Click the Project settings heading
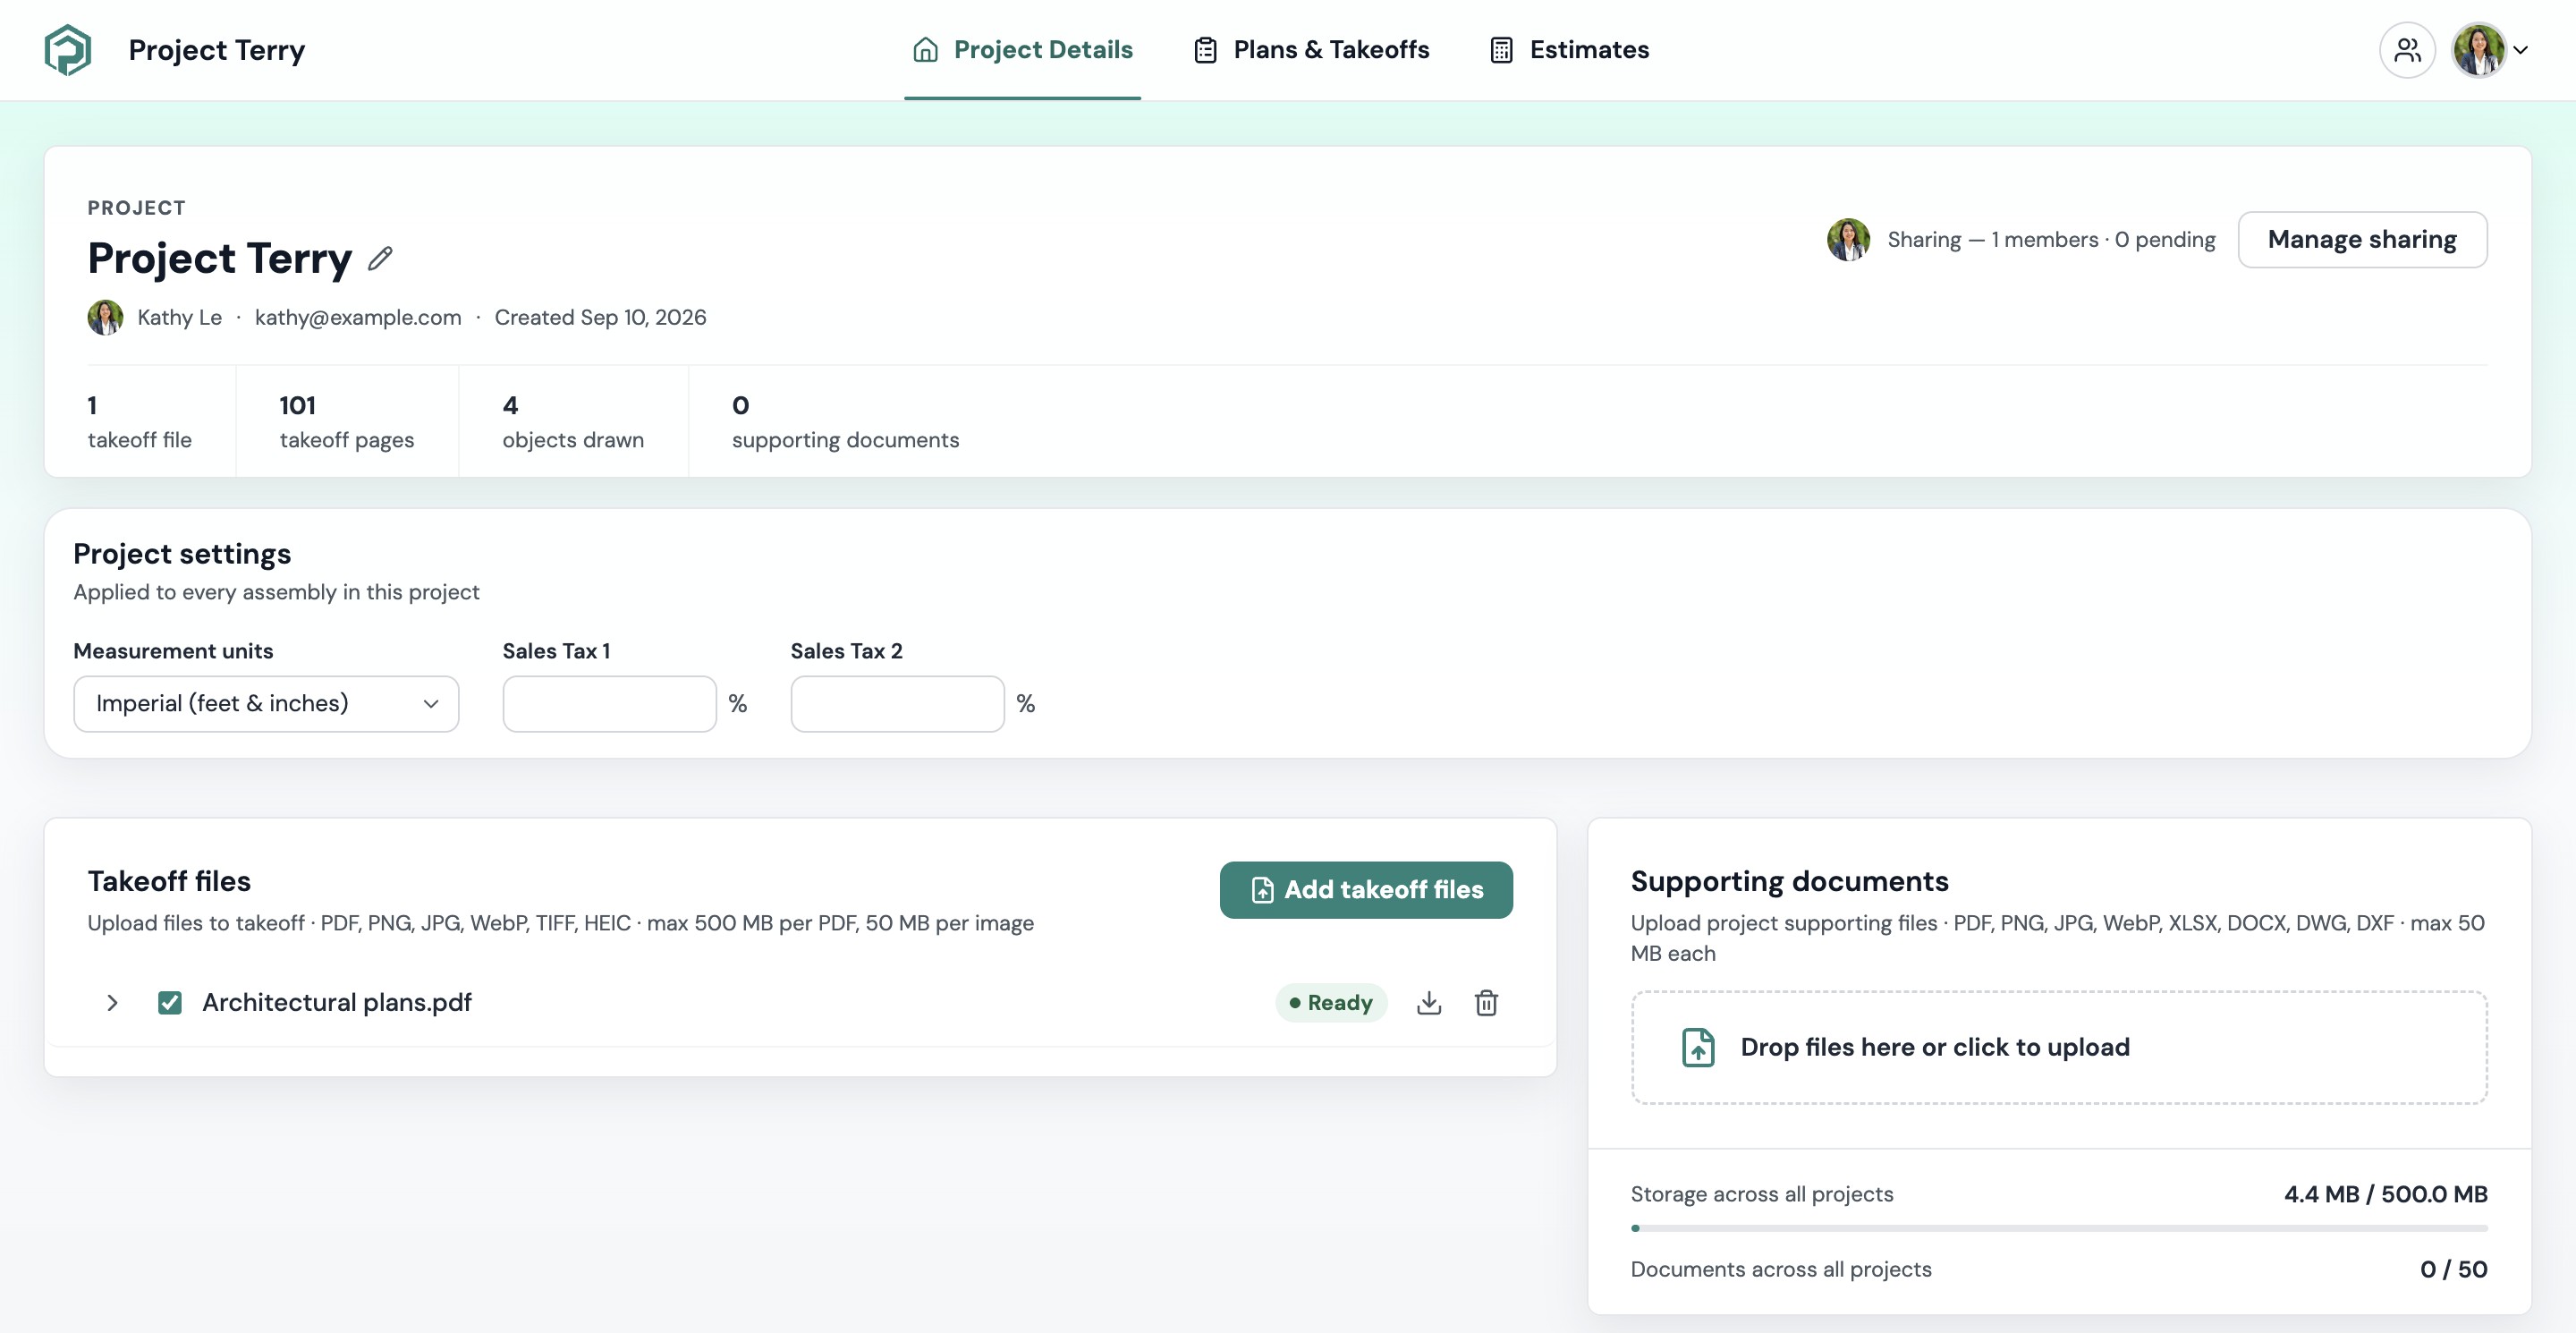This screenshot has height=1333, width=2576. [182, 554]
